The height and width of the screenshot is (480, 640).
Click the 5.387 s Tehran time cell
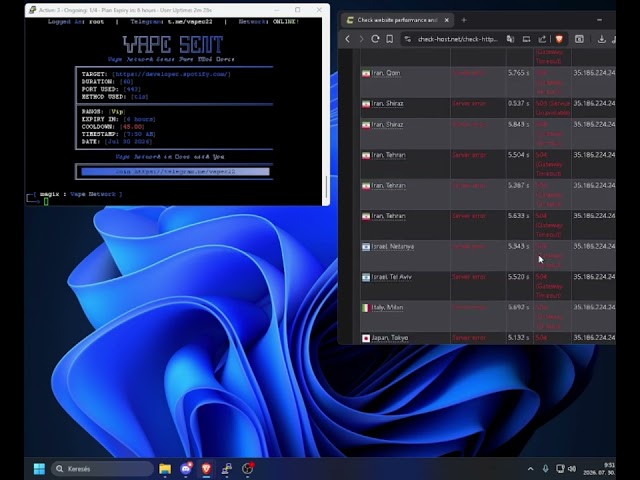pyautogui.click(x=518, y=186)
